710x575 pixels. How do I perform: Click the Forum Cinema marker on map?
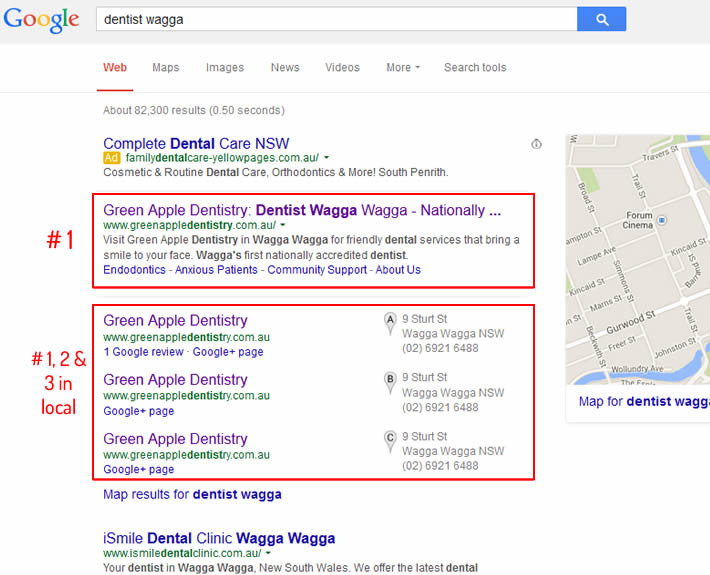click(662, 220)
